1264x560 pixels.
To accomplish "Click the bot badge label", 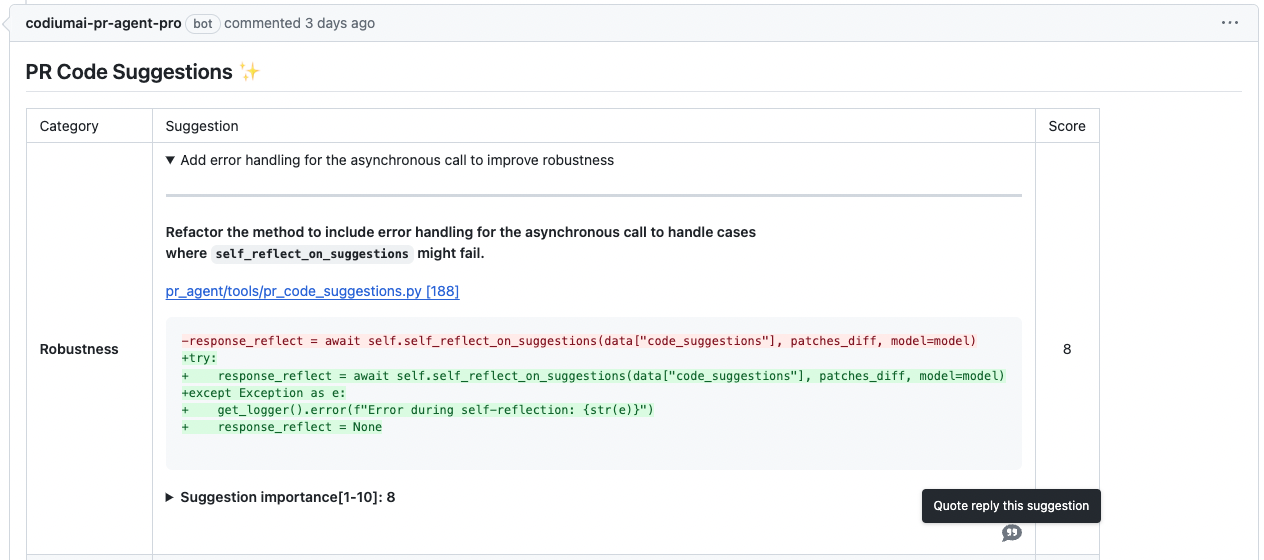I will pyautogui.click(x=203, y=23).
